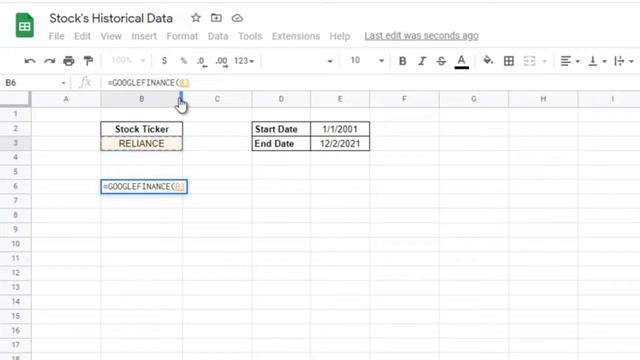Click the Print icon
Viewport: 640px width, 360px height.
pos(69,61)
